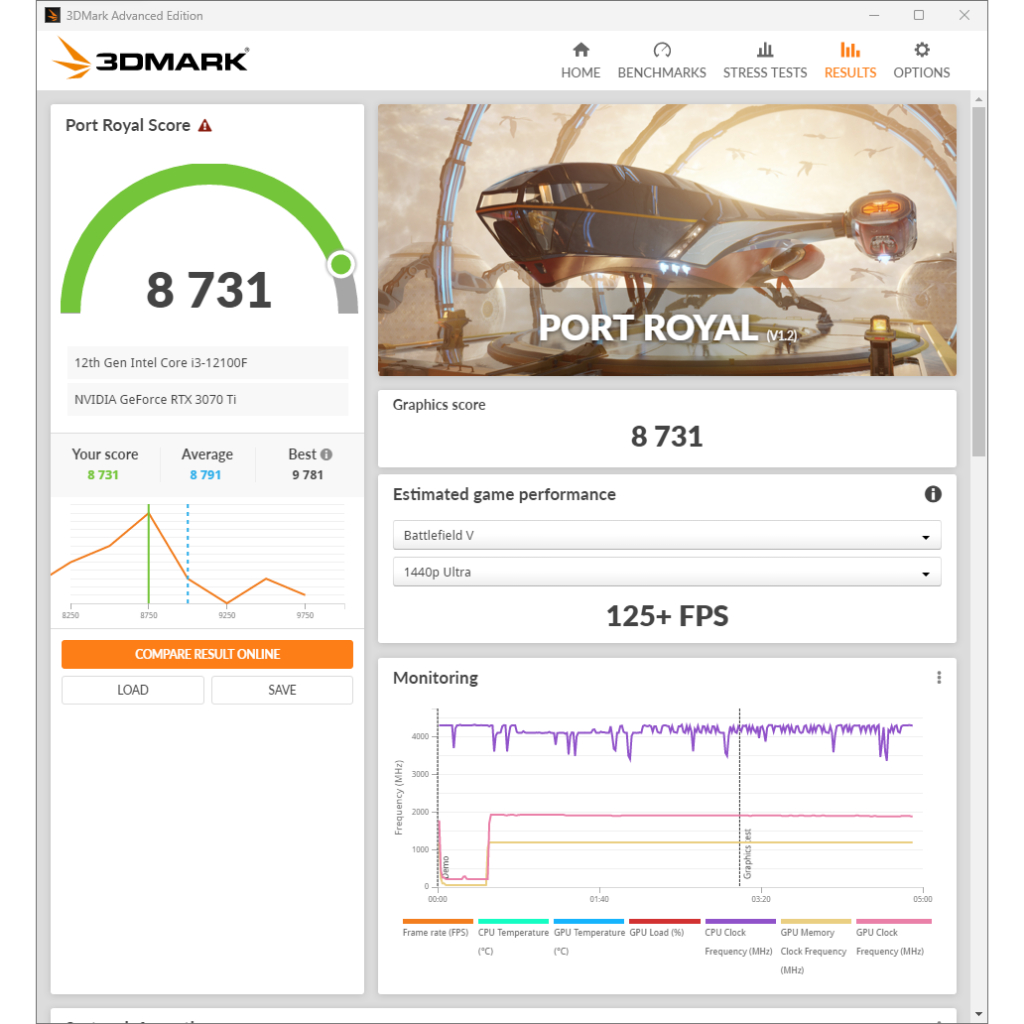The image size is (1024, 1024).
Task: Click the red warning triangle beside Port Royal Score
Action: (x=205, y=125)
